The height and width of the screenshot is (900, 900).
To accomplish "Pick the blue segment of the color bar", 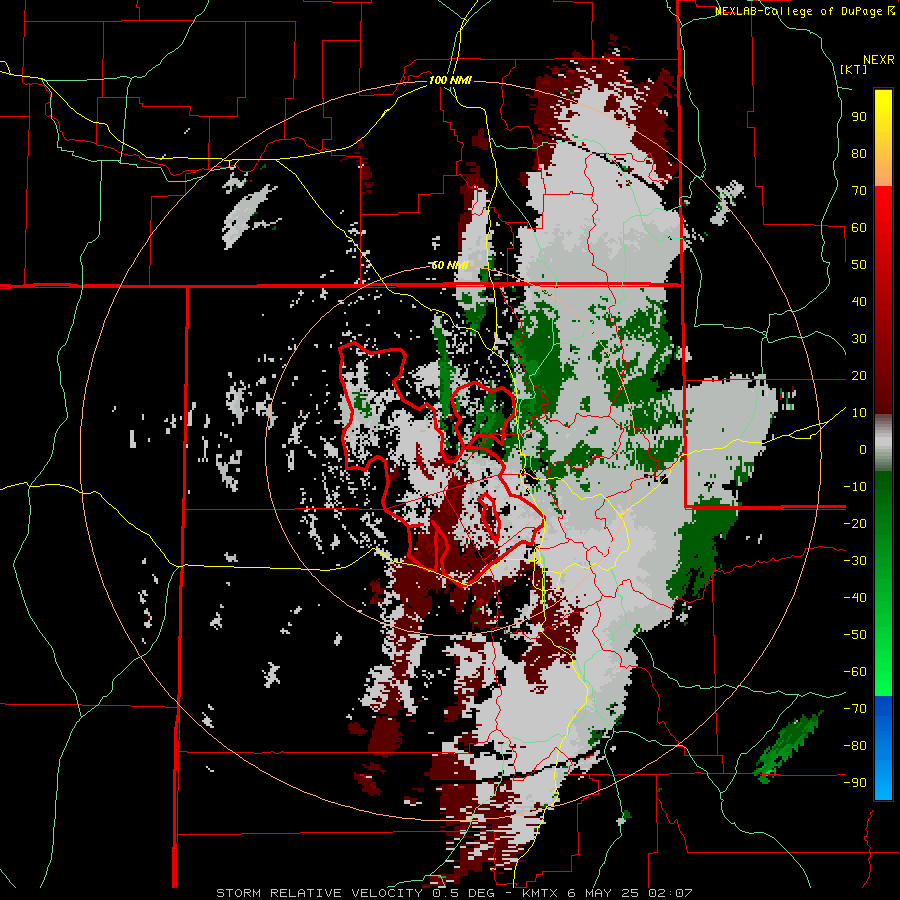I will tap(883, 747).
